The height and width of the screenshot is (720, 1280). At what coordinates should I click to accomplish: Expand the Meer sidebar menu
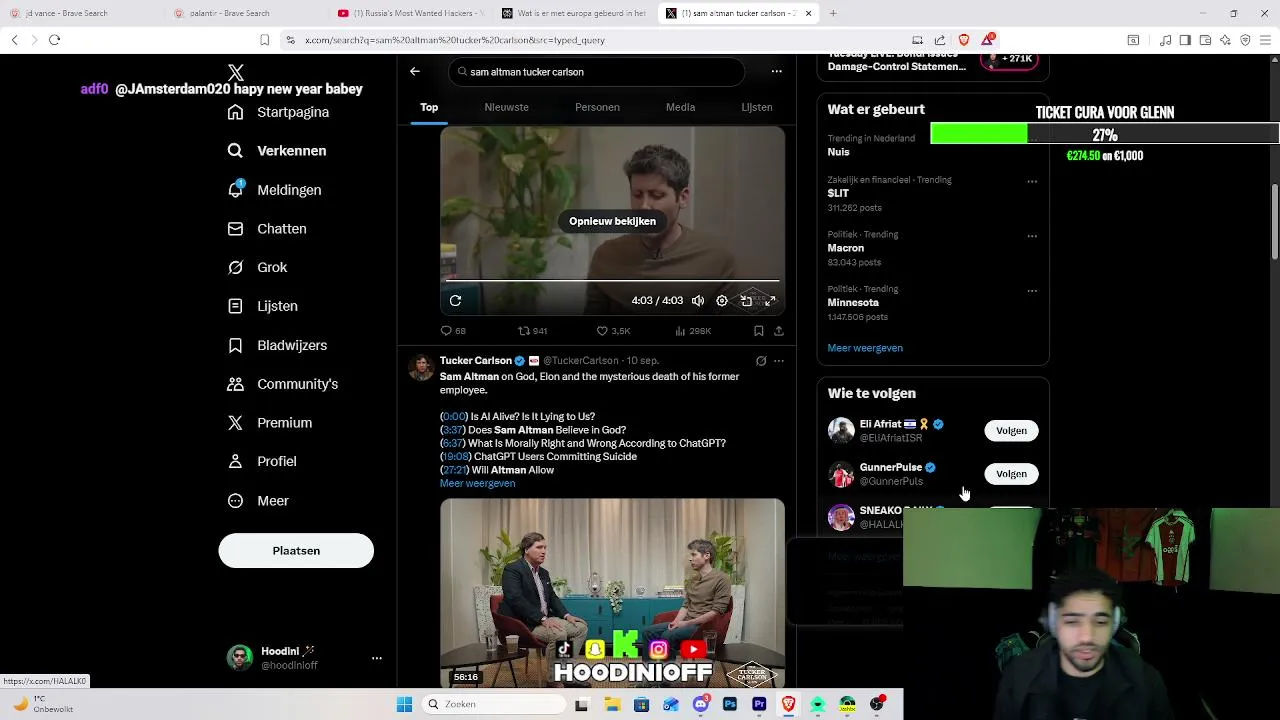258,501
